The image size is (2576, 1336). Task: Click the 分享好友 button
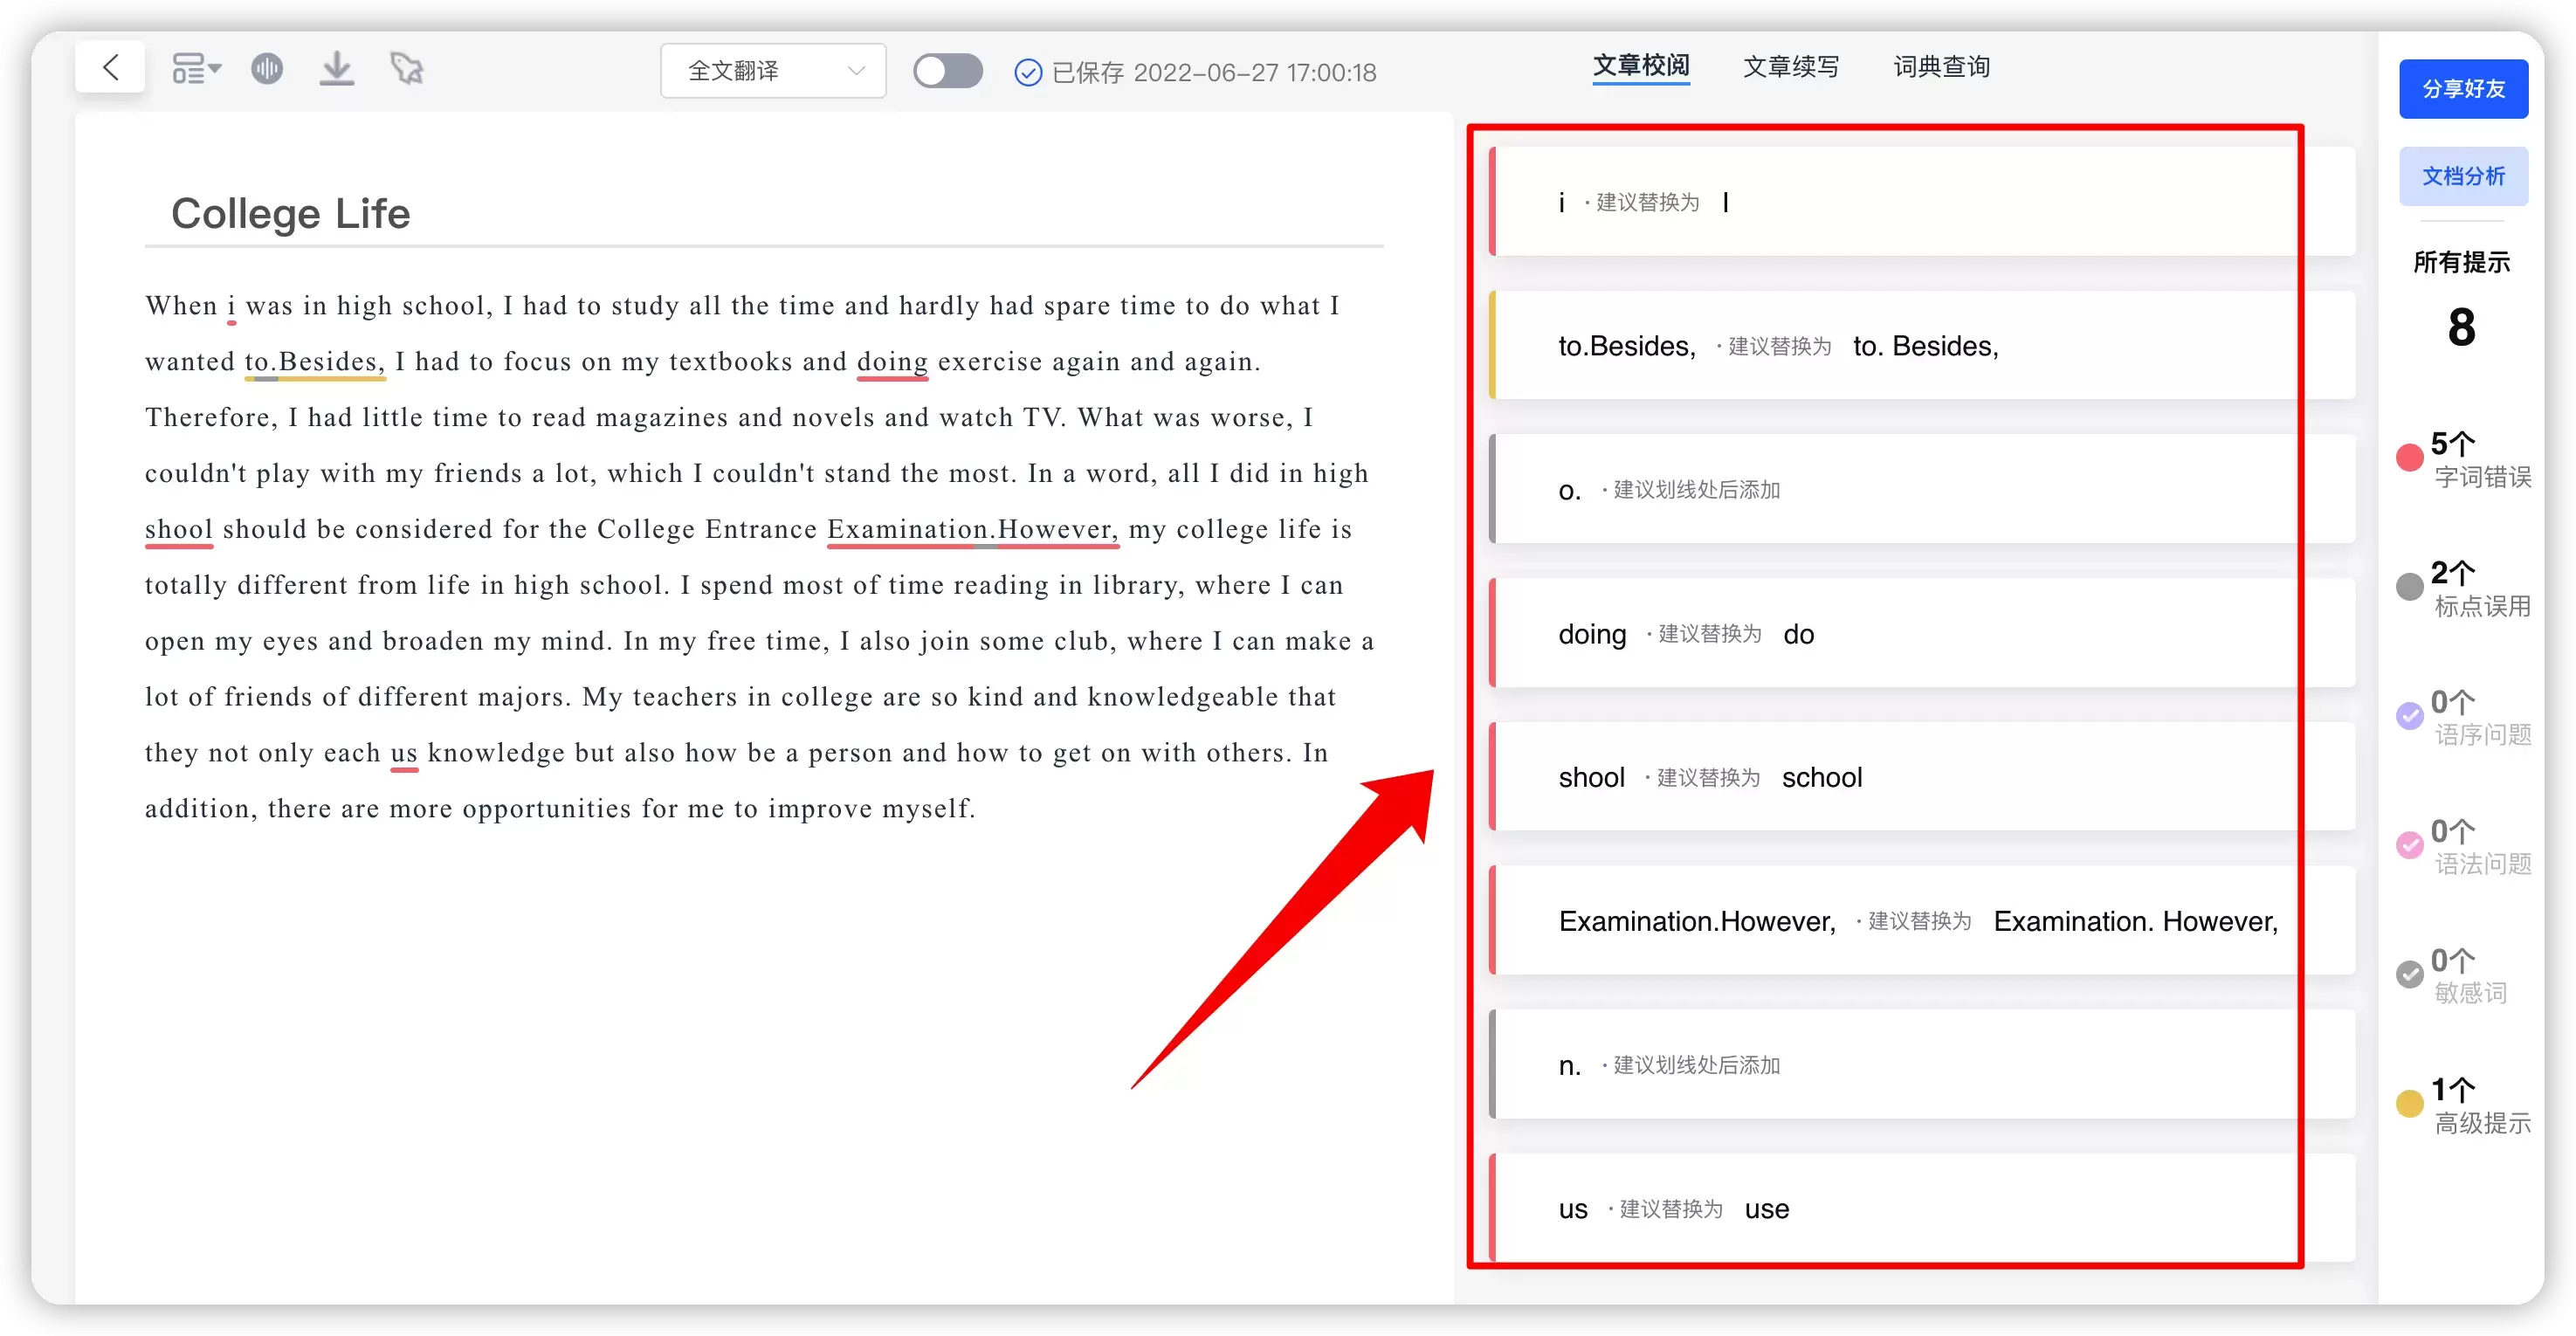(x=2463, y=89)
